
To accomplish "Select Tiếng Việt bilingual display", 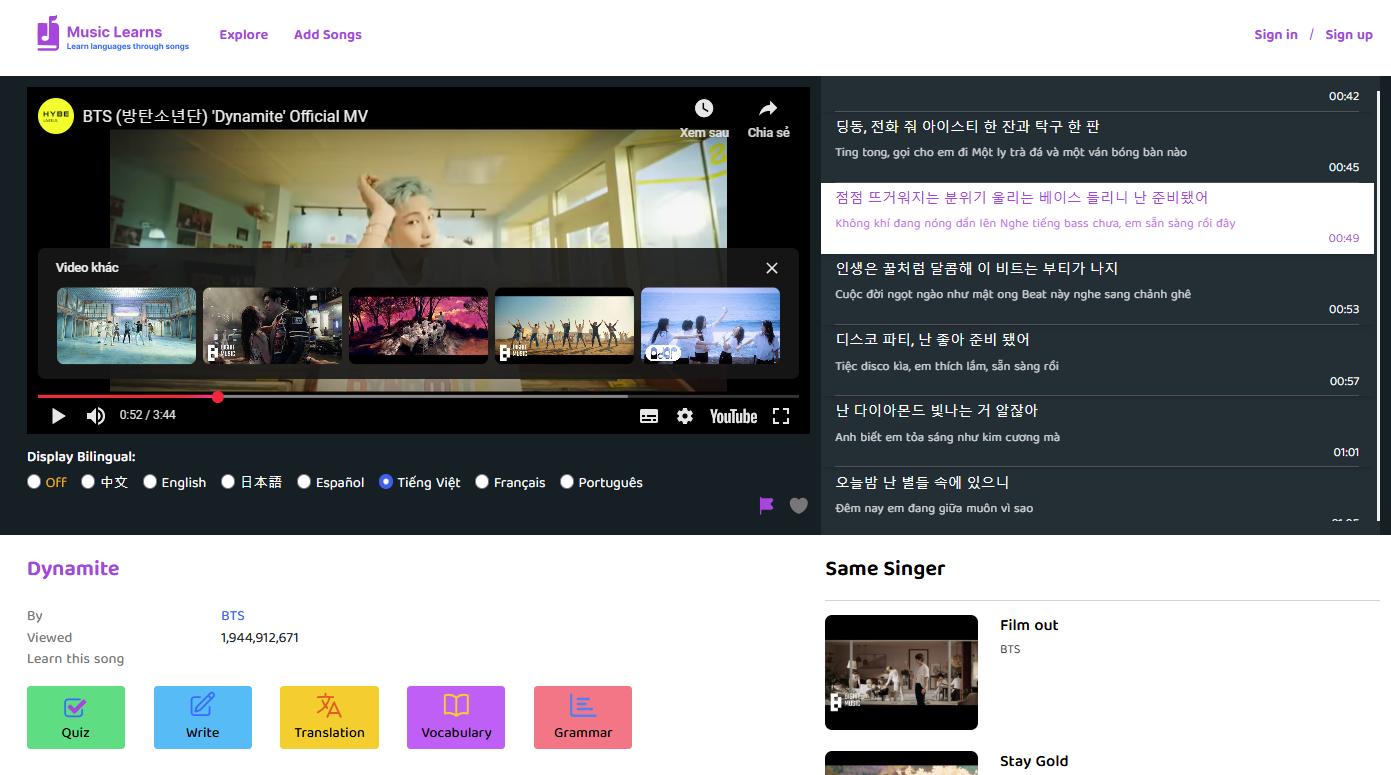I will pos(386,482).
